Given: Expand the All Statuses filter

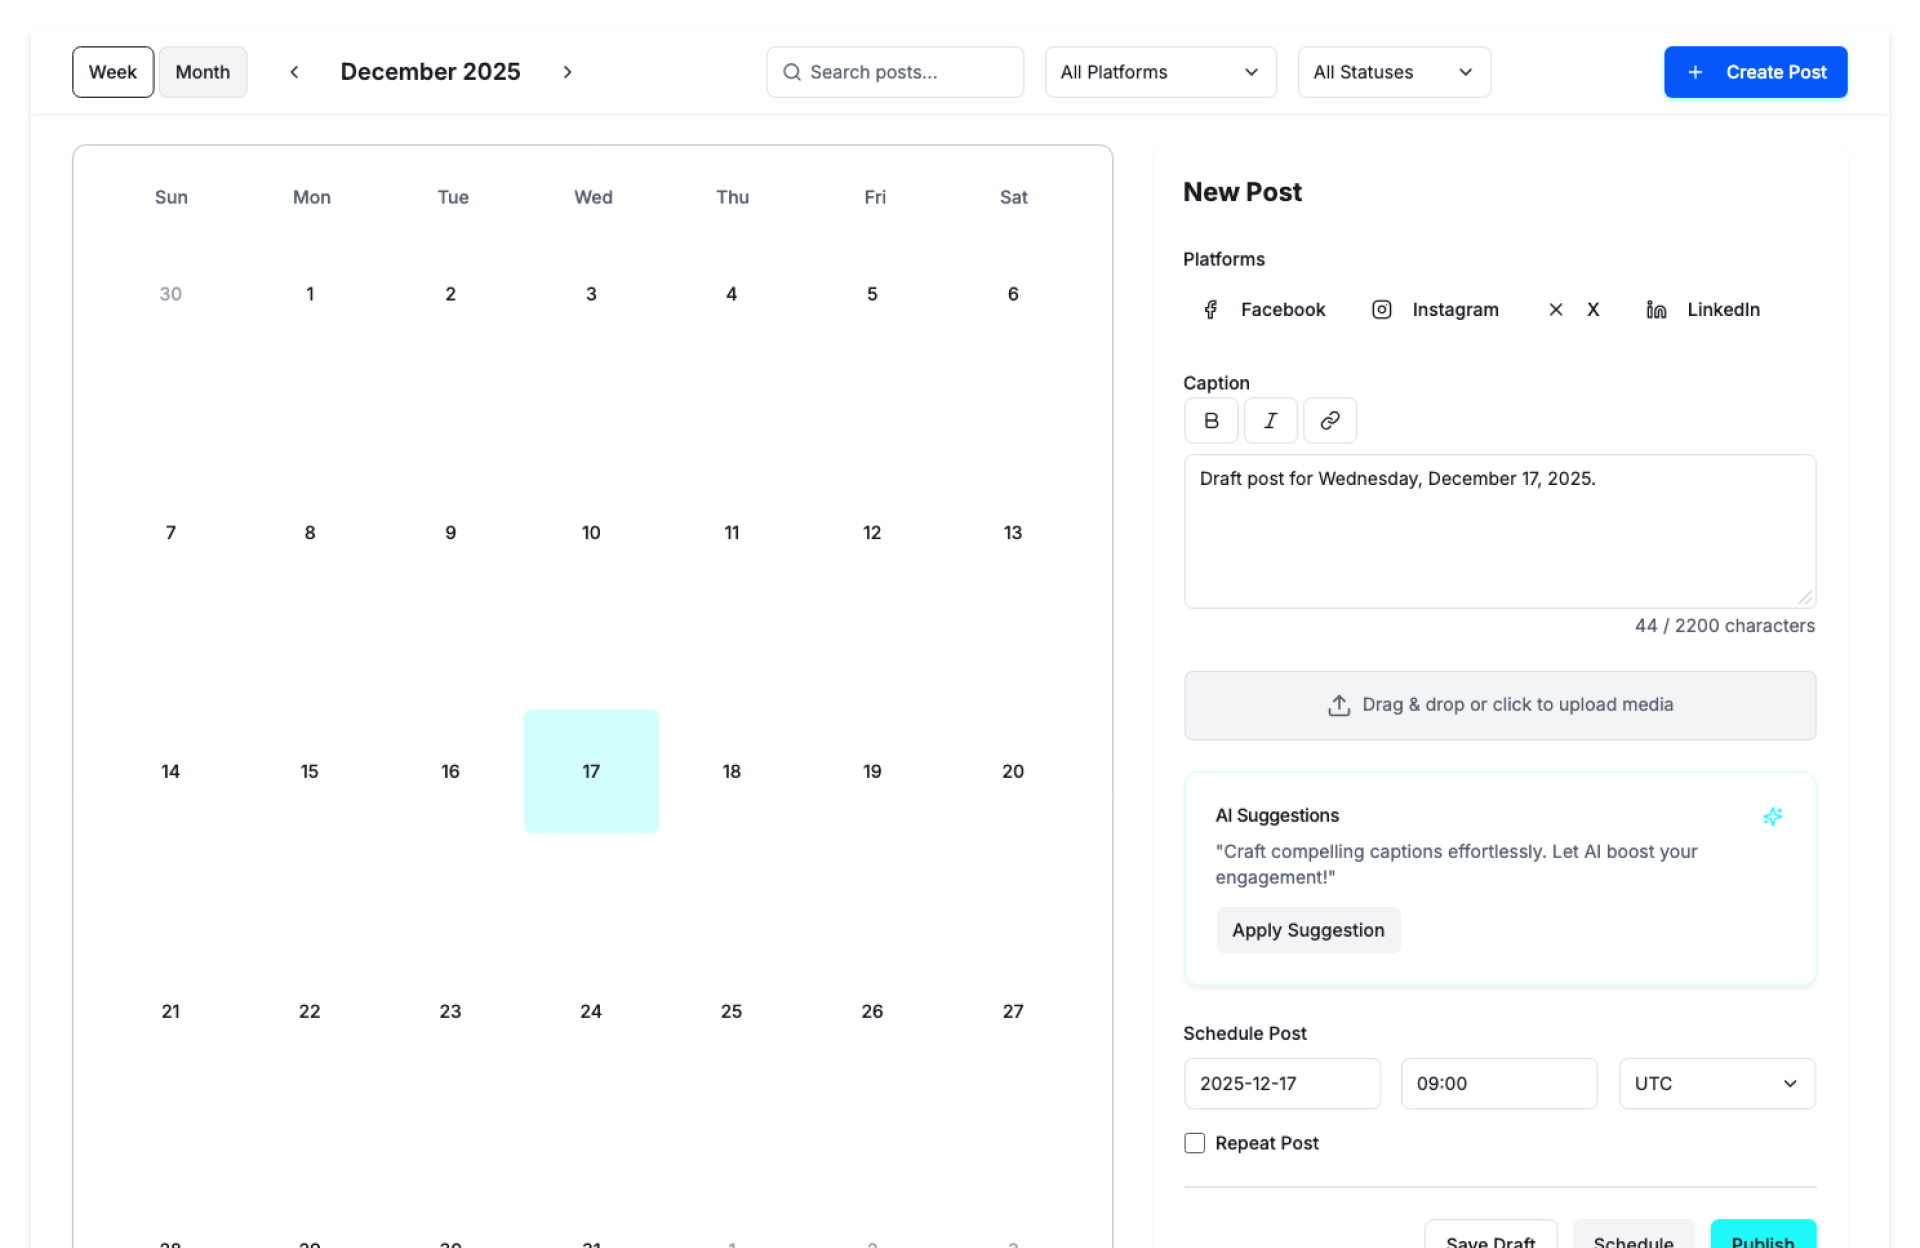Looking at the screenshot, I should 1393,72.
